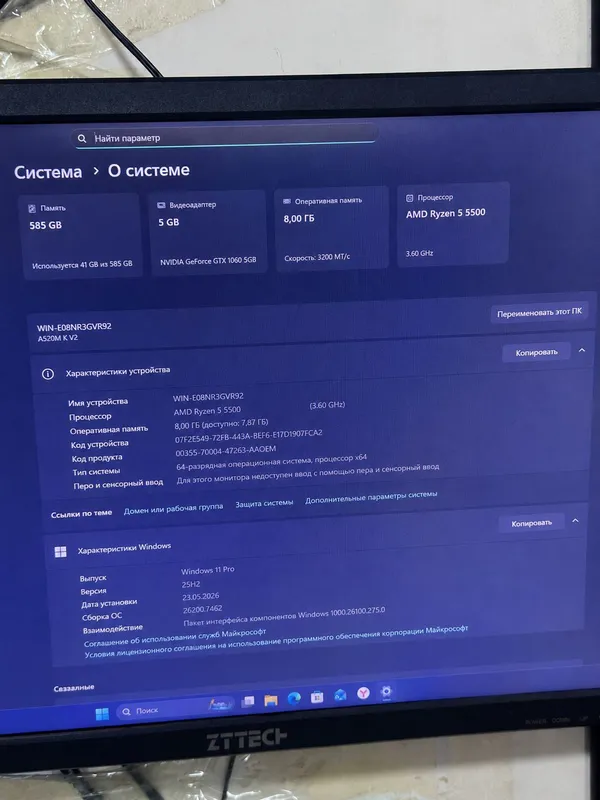Image resolution: width=600 pixels, height=800 pixels.
Task: Click the Найти параметр search field
Action: click(226, 136)
